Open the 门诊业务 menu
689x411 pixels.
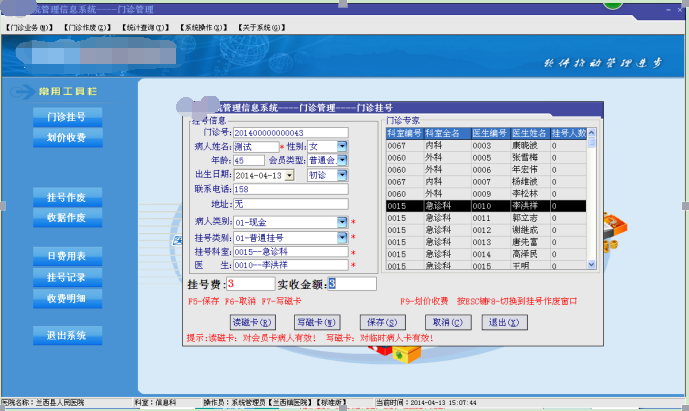coord(27,28)
